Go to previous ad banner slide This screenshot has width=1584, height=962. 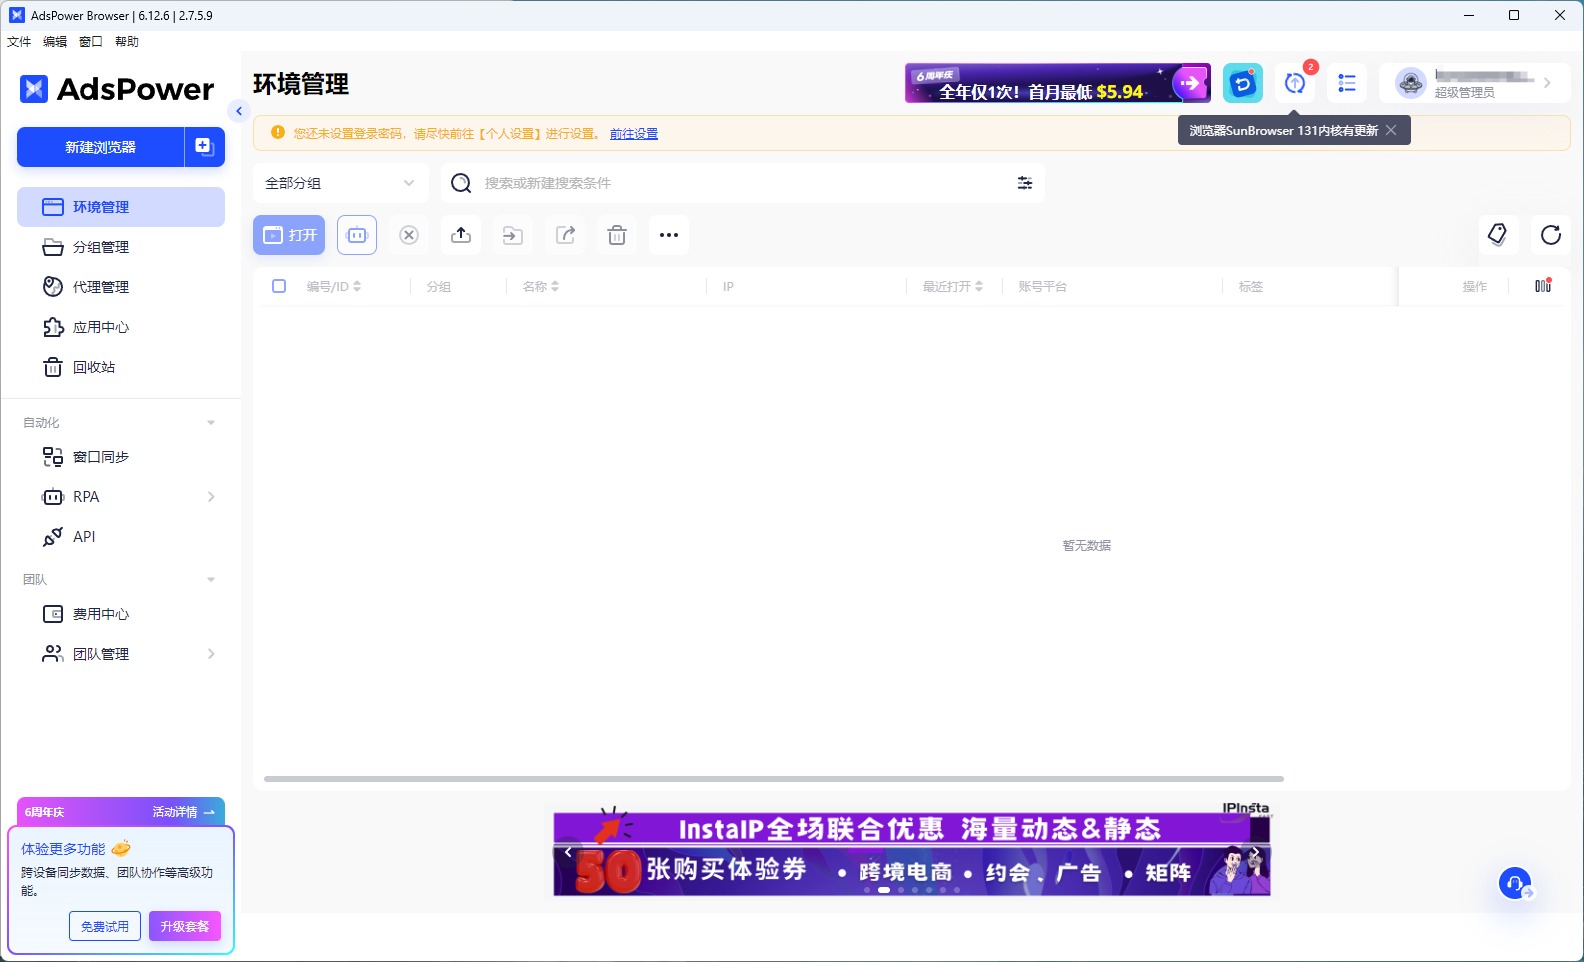pos(568,852)
